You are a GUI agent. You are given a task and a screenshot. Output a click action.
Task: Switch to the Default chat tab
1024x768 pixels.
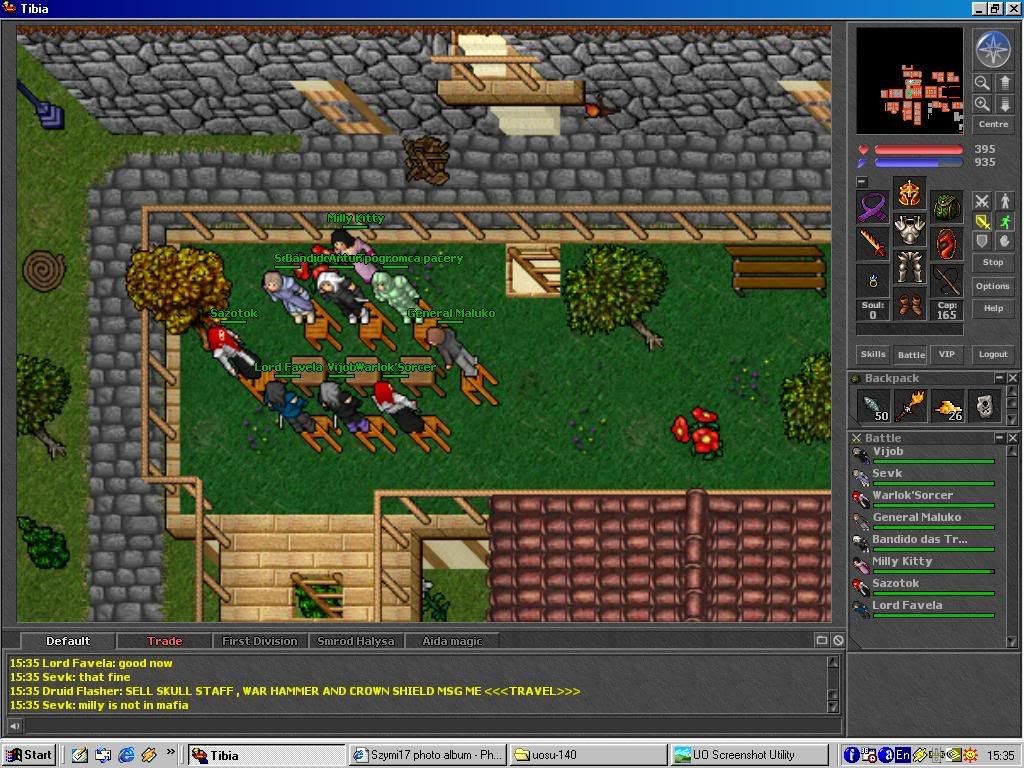[68, 641]
